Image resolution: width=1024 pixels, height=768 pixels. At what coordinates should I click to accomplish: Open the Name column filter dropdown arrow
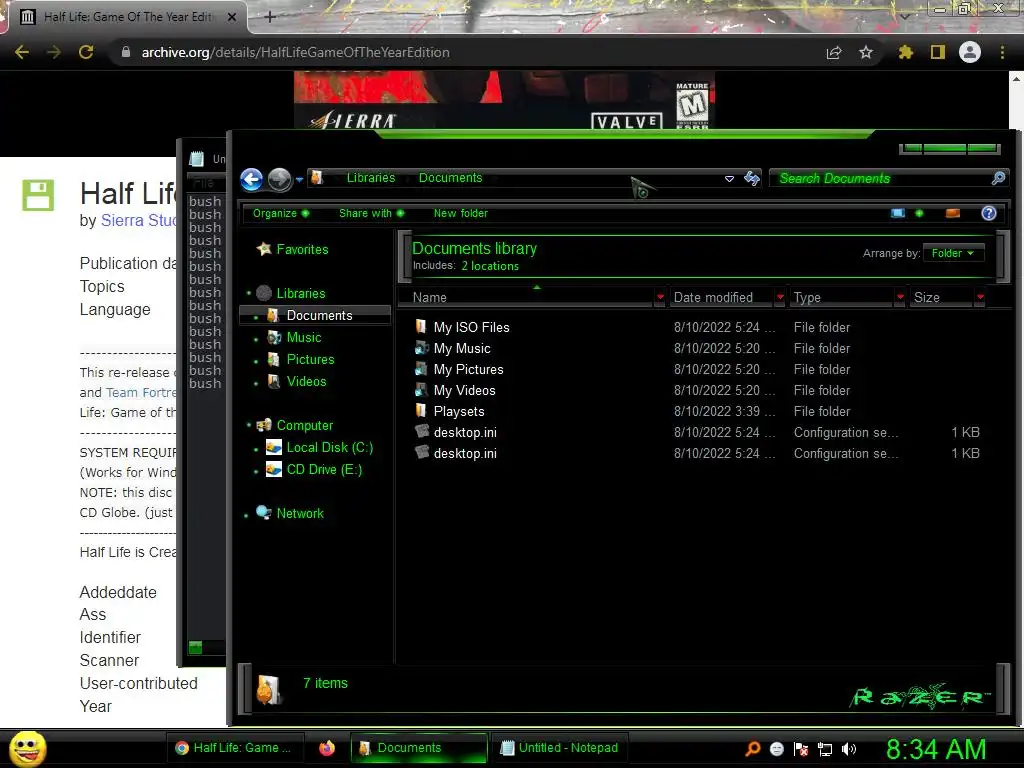click(660, 298)
